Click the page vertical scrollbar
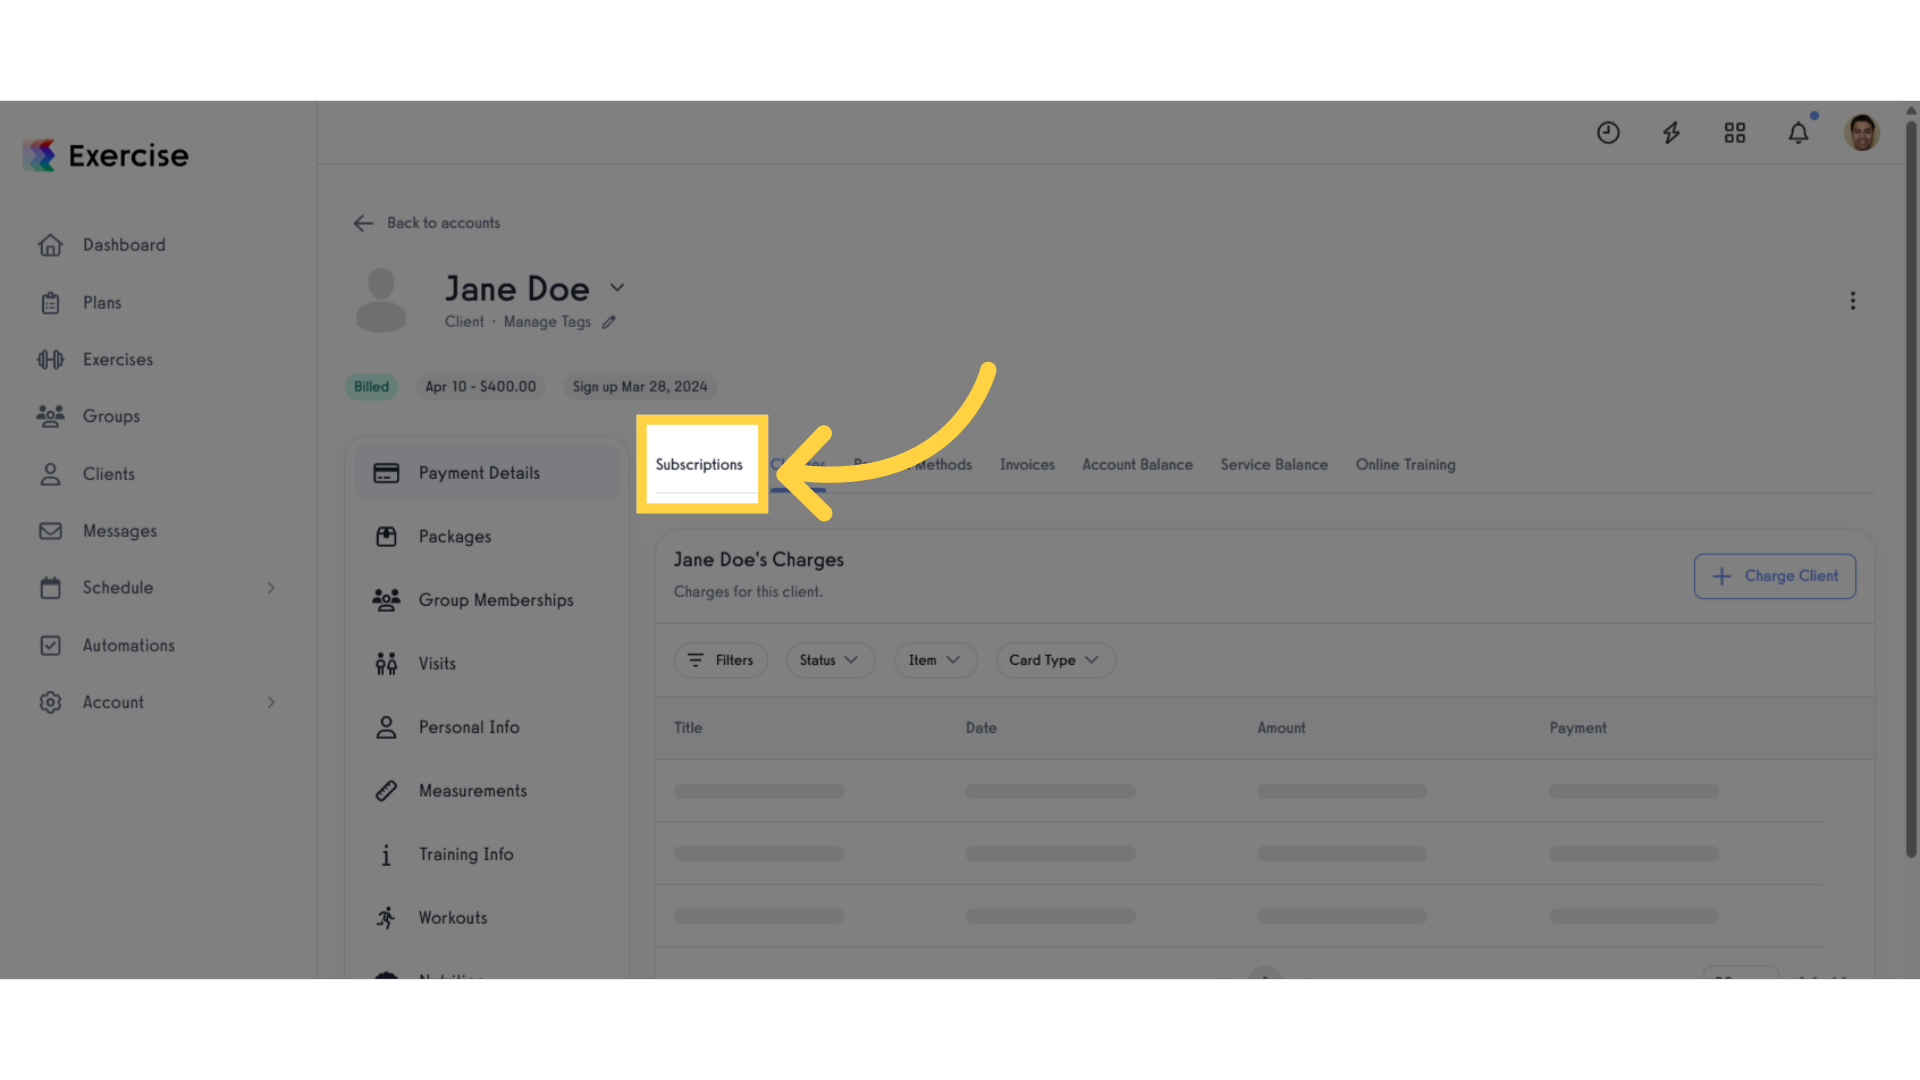This screenshot has width=1920, height=1080. pos(1911,490)
